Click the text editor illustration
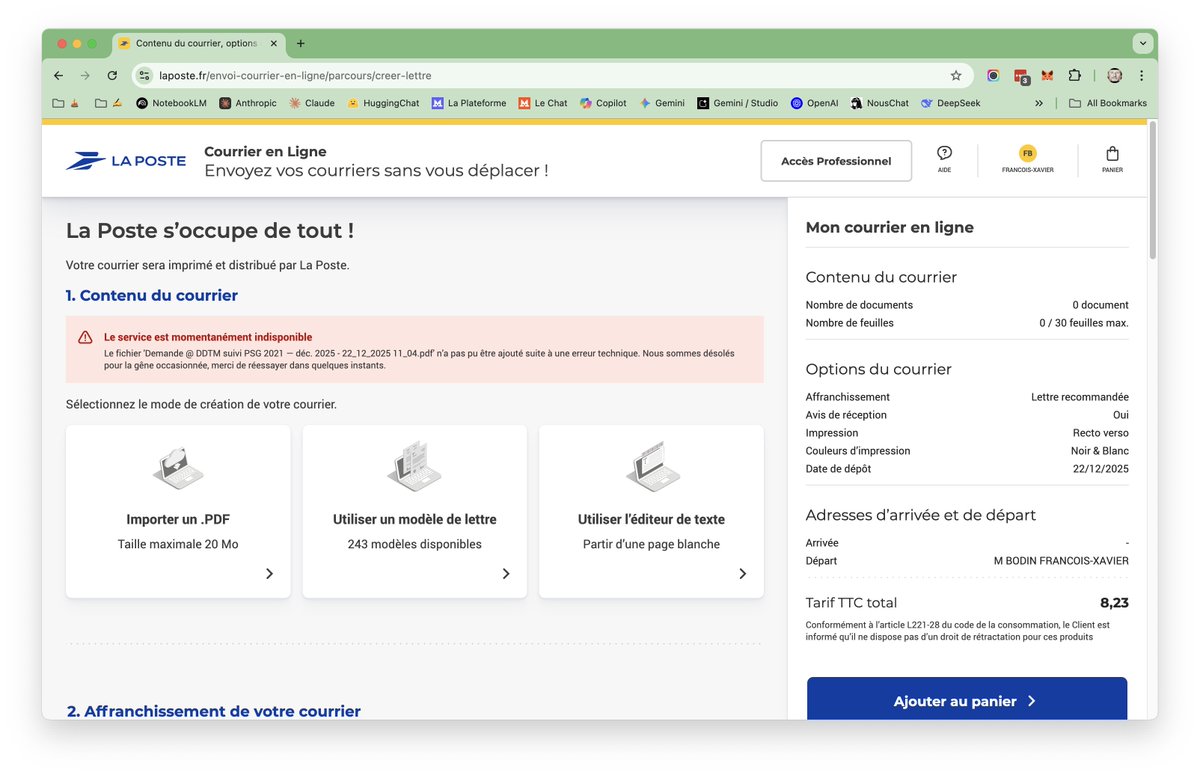This screenshot has width=1200, height=775. (x=652, y=466)
